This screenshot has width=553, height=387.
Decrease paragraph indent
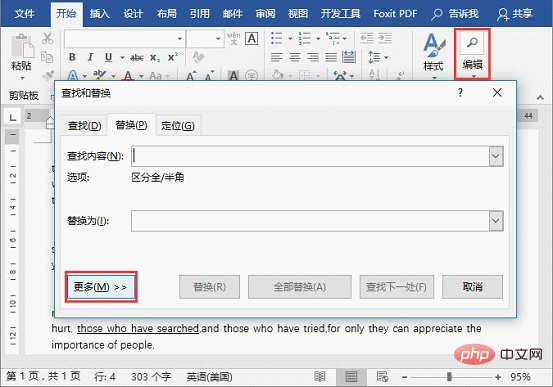click(367, 38)
